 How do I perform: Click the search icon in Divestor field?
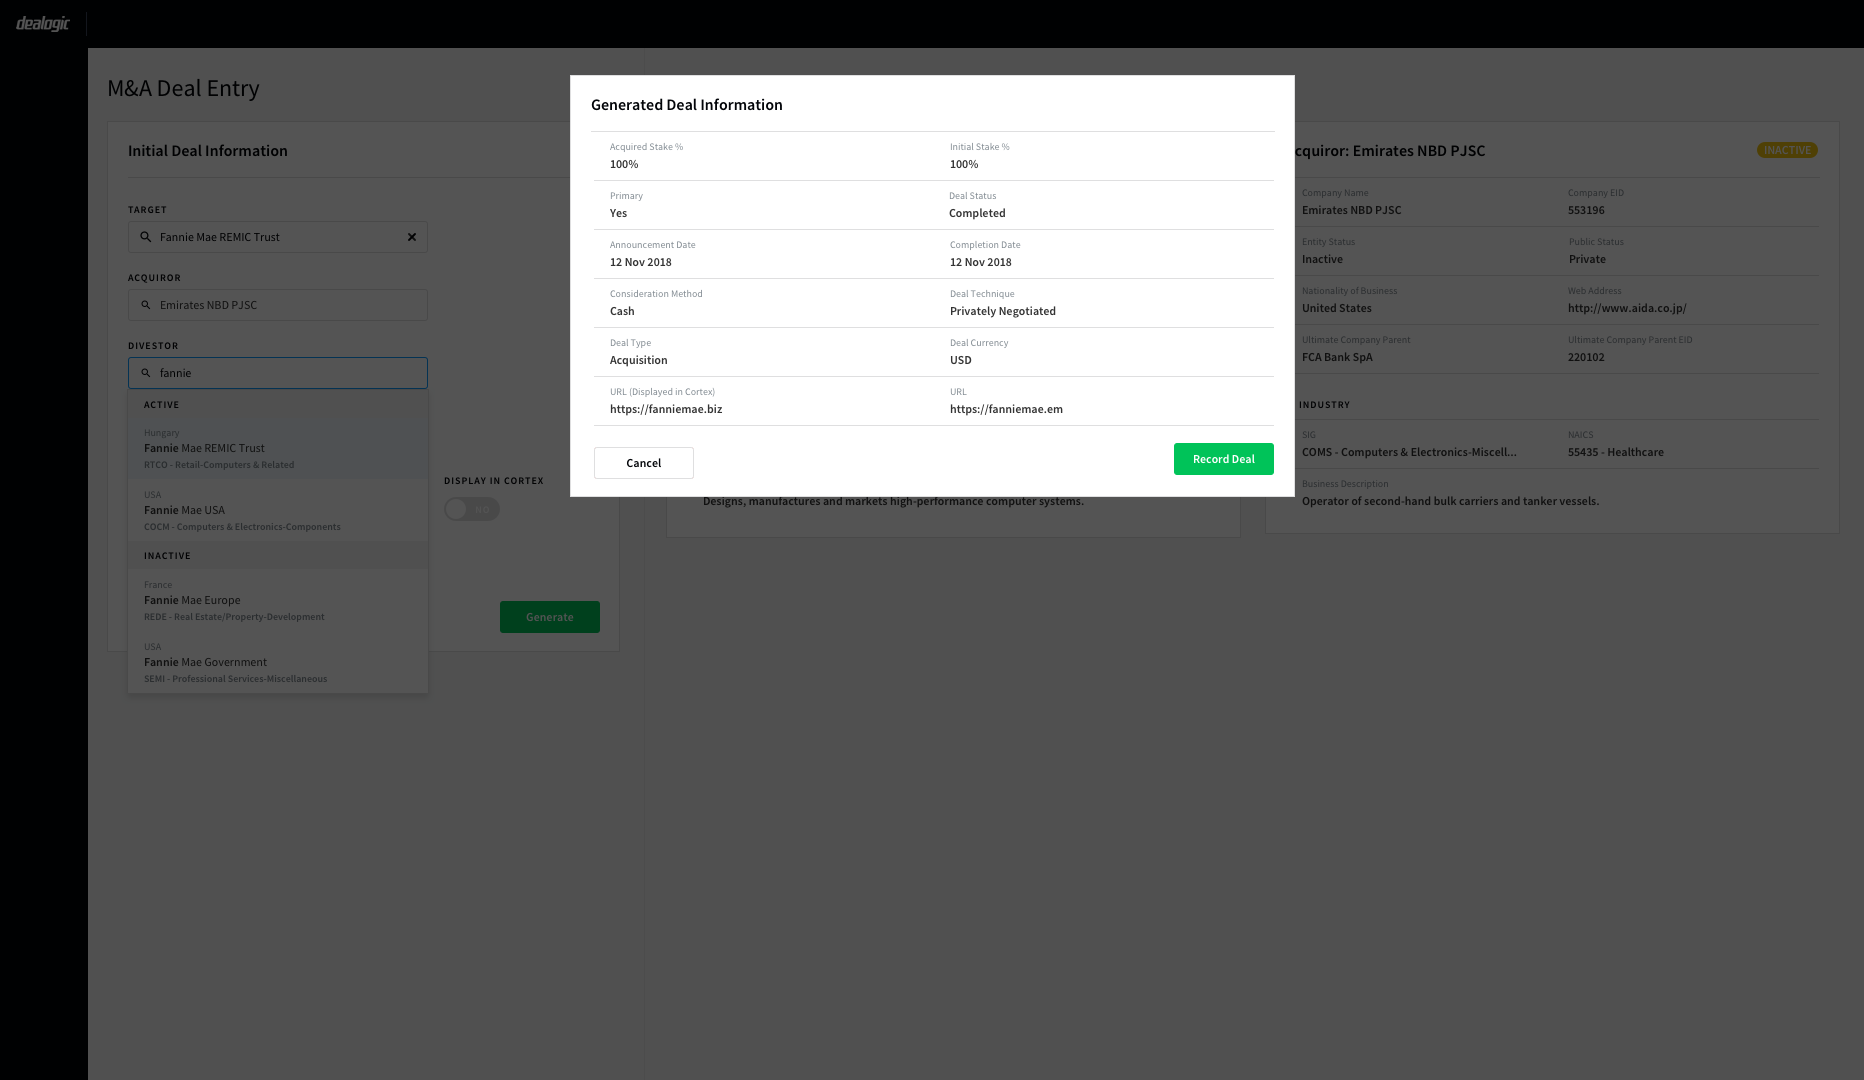coord(146,373)
